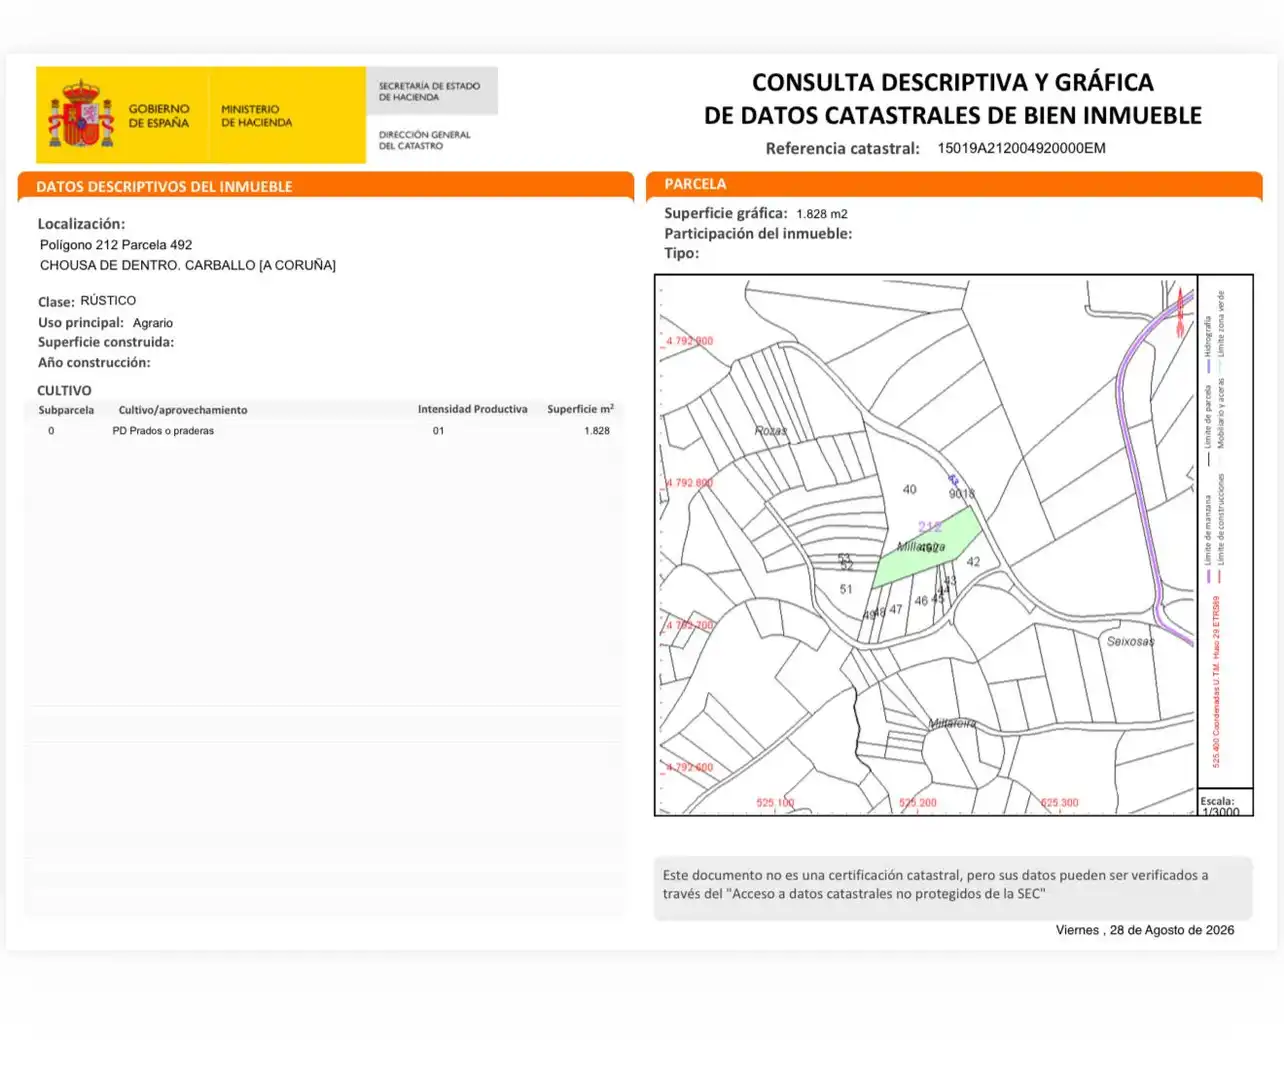This screenshot has height=1080, width=1284.
Task: Click the 'Tipo:' label
Action: 682,253
